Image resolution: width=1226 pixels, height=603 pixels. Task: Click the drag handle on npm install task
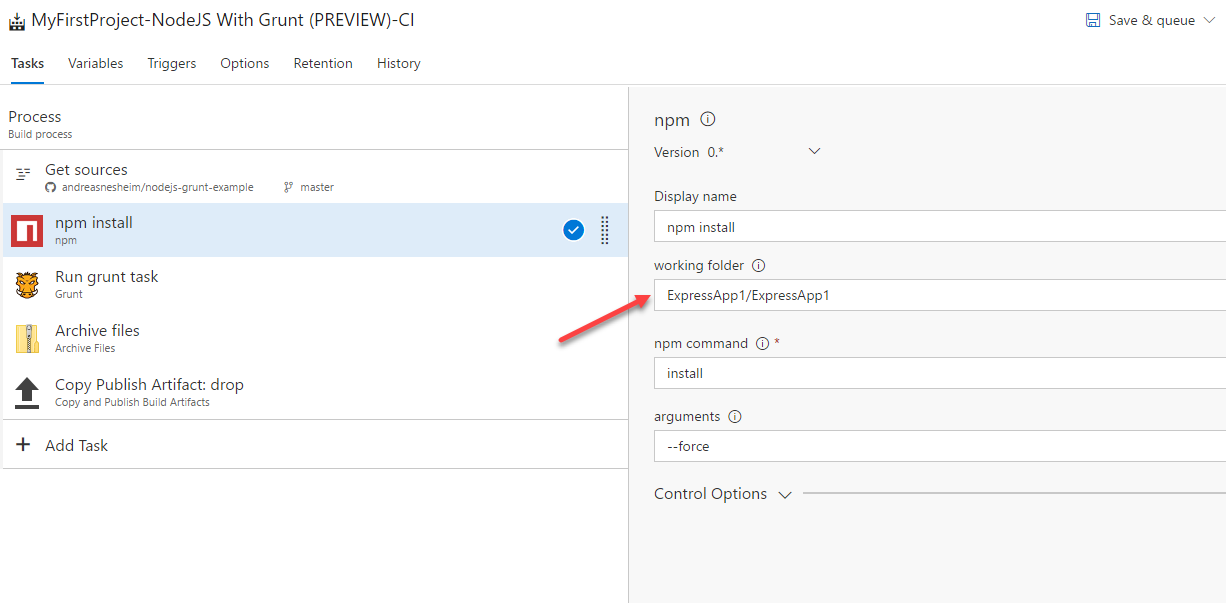coord(605,230)
